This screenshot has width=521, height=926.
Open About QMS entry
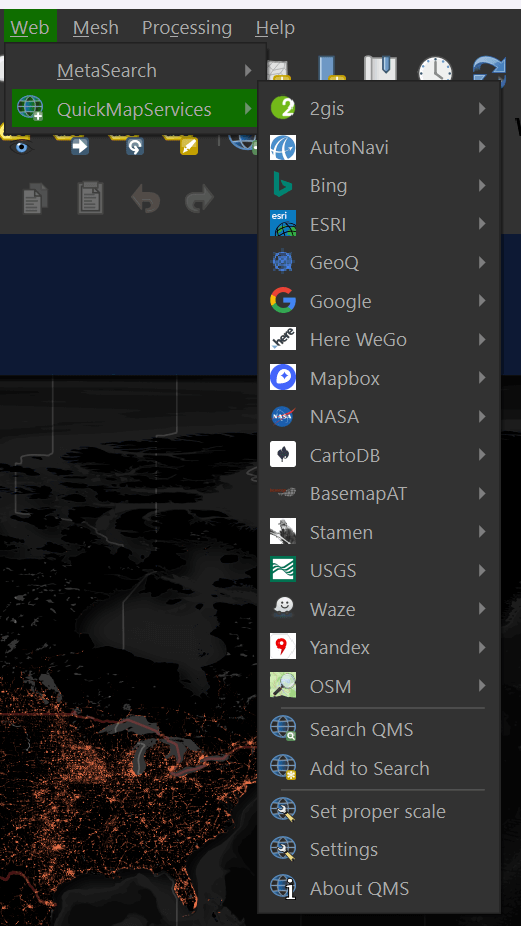pos(379,888)
